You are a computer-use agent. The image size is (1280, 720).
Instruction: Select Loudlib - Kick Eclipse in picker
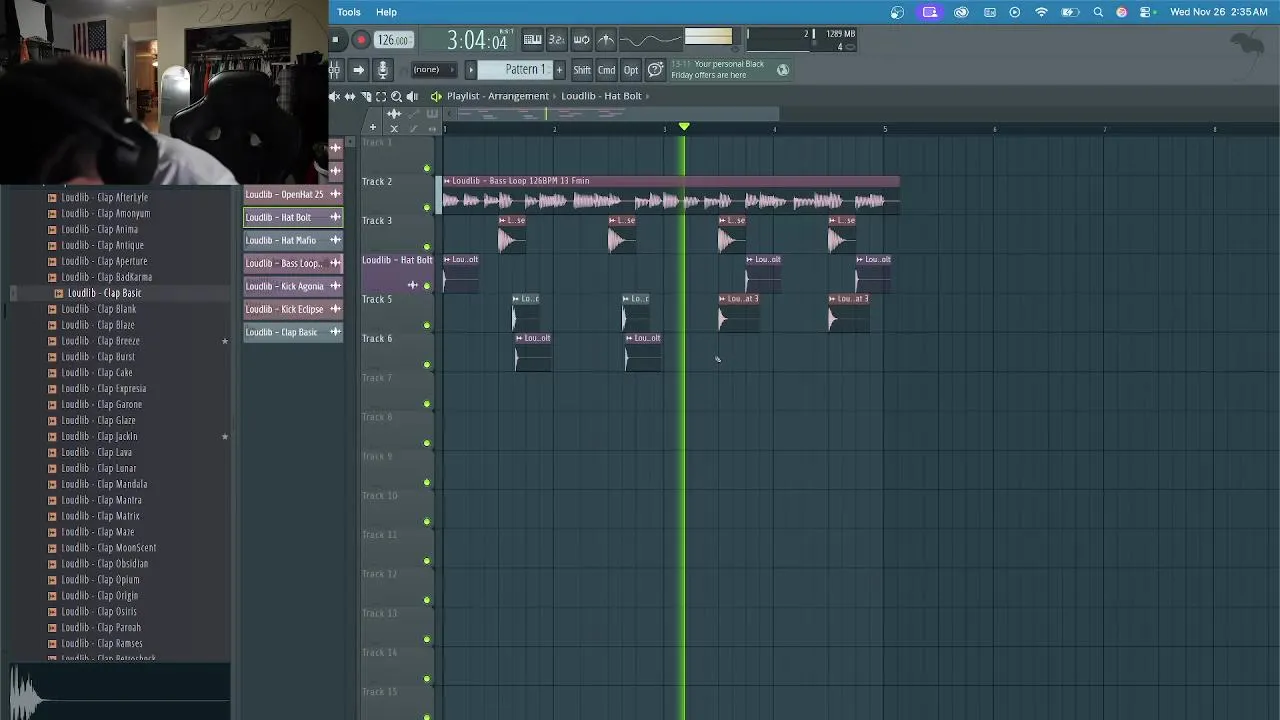tap(293, 309)
